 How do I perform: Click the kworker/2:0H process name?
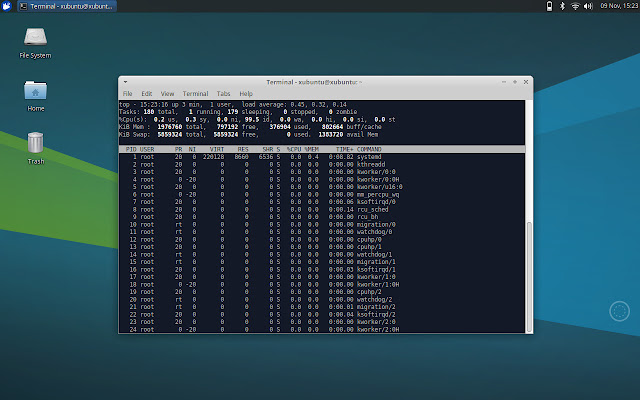click(378, 329)
